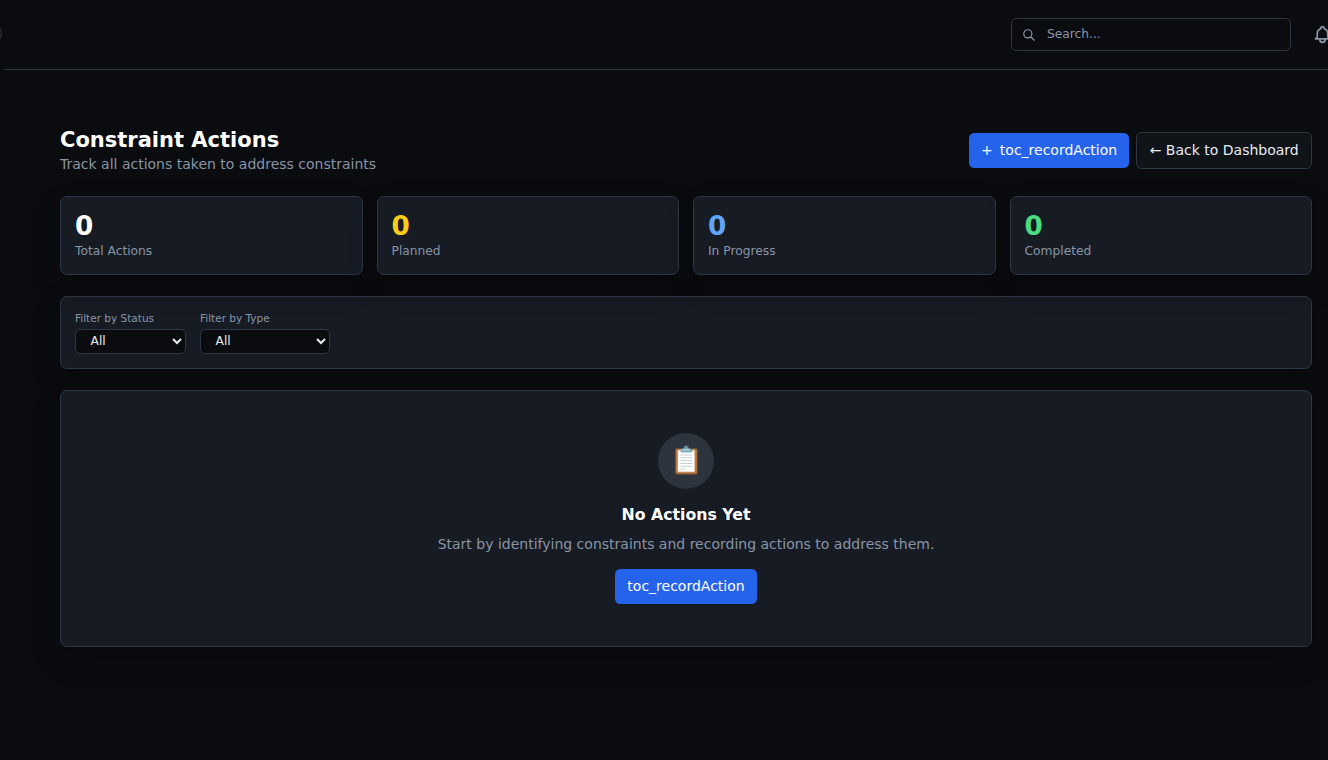Select the Planned stat card
Screen dimensions: 1328x760
click(x=528, y=235)
